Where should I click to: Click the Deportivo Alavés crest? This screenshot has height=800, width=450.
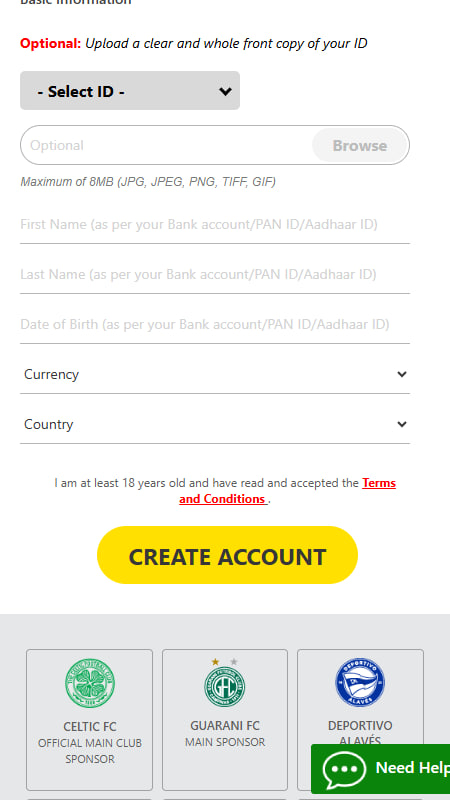(360, 682)
